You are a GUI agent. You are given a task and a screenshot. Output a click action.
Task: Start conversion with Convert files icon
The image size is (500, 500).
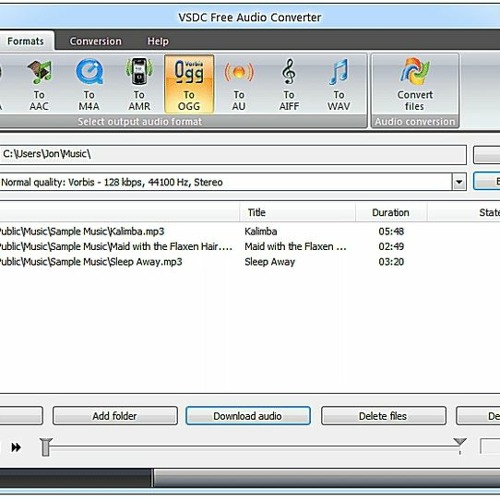click(x=415, y=85)
